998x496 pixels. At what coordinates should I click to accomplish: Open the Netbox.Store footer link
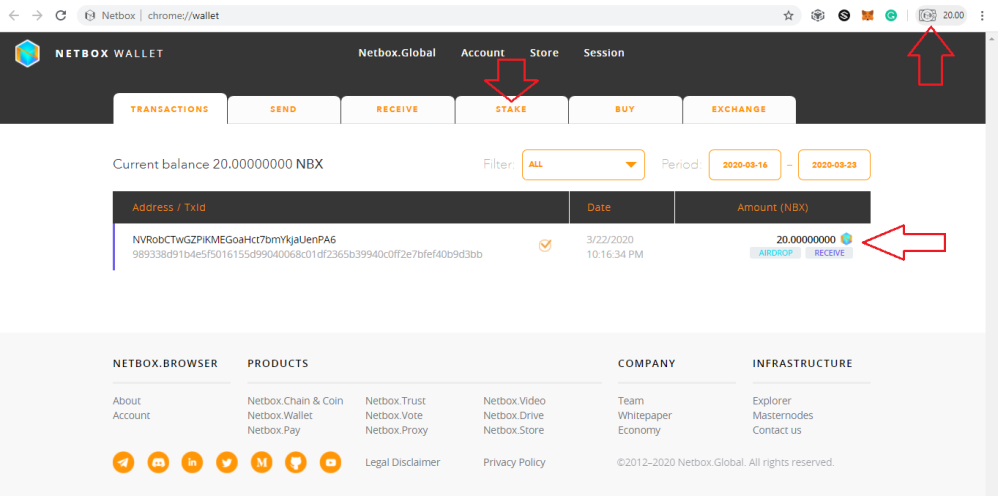[x=514, y=430]
